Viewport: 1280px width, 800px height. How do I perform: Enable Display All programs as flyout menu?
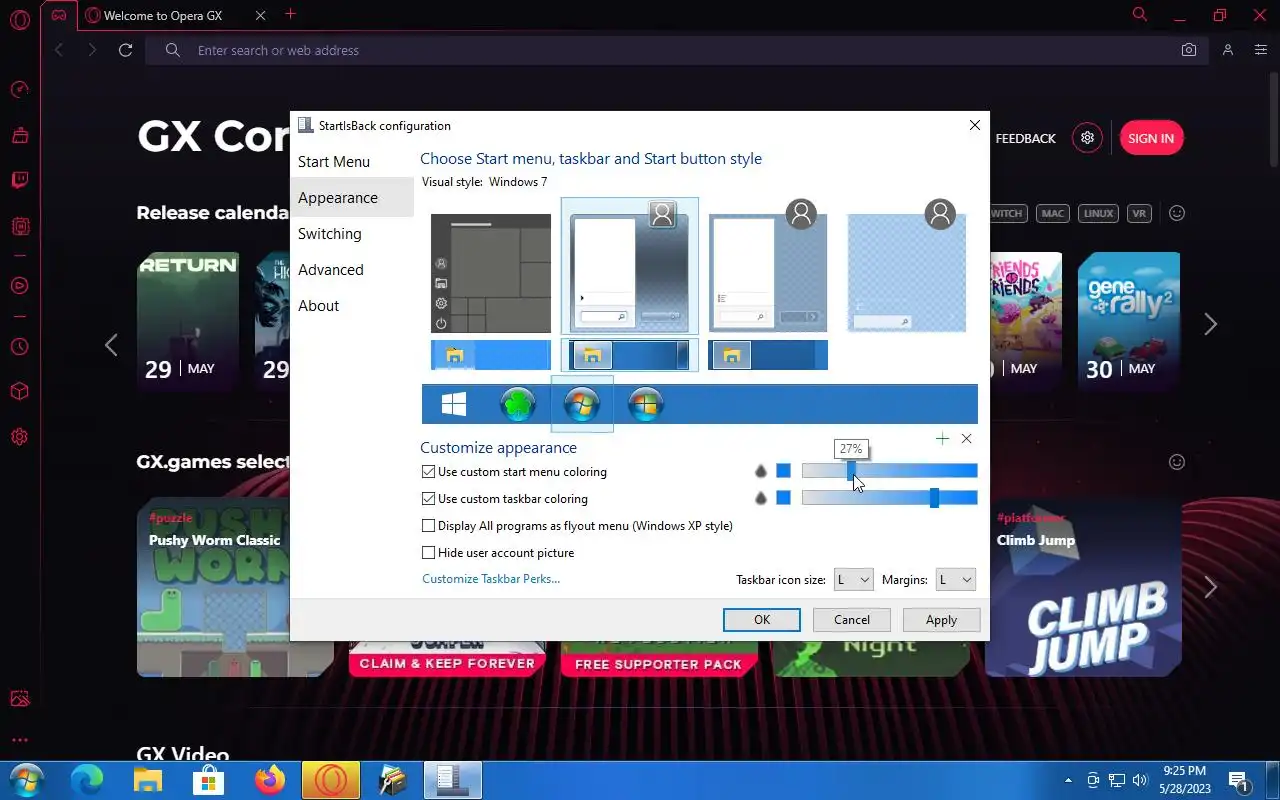click(429, 526)
